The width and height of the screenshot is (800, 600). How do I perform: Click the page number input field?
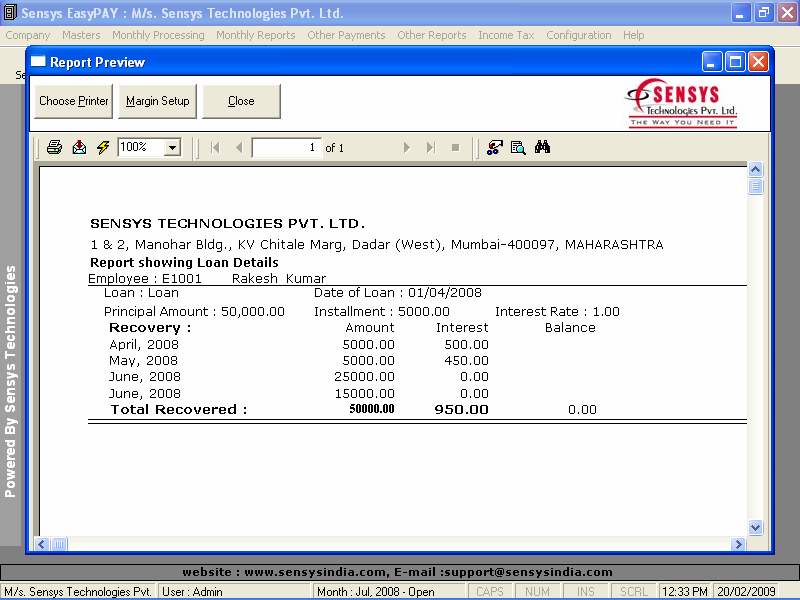(x=287, y=148)
